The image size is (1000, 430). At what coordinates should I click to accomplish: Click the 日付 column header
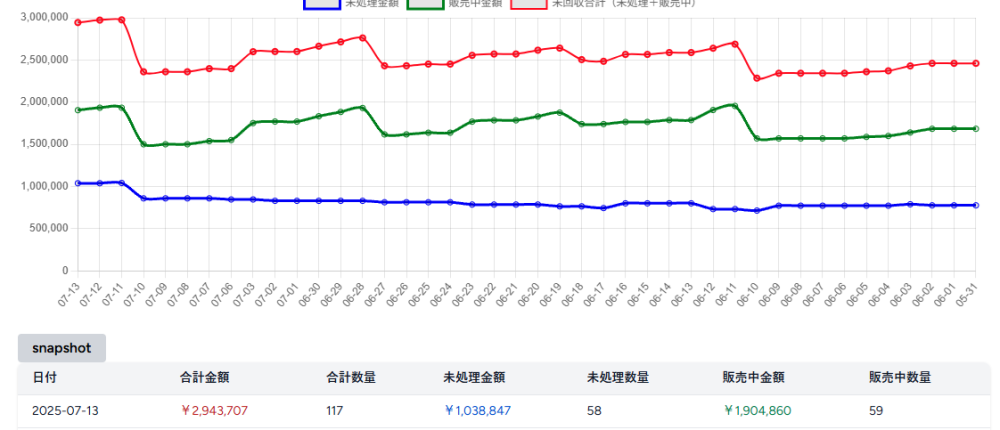coord(44,378)
